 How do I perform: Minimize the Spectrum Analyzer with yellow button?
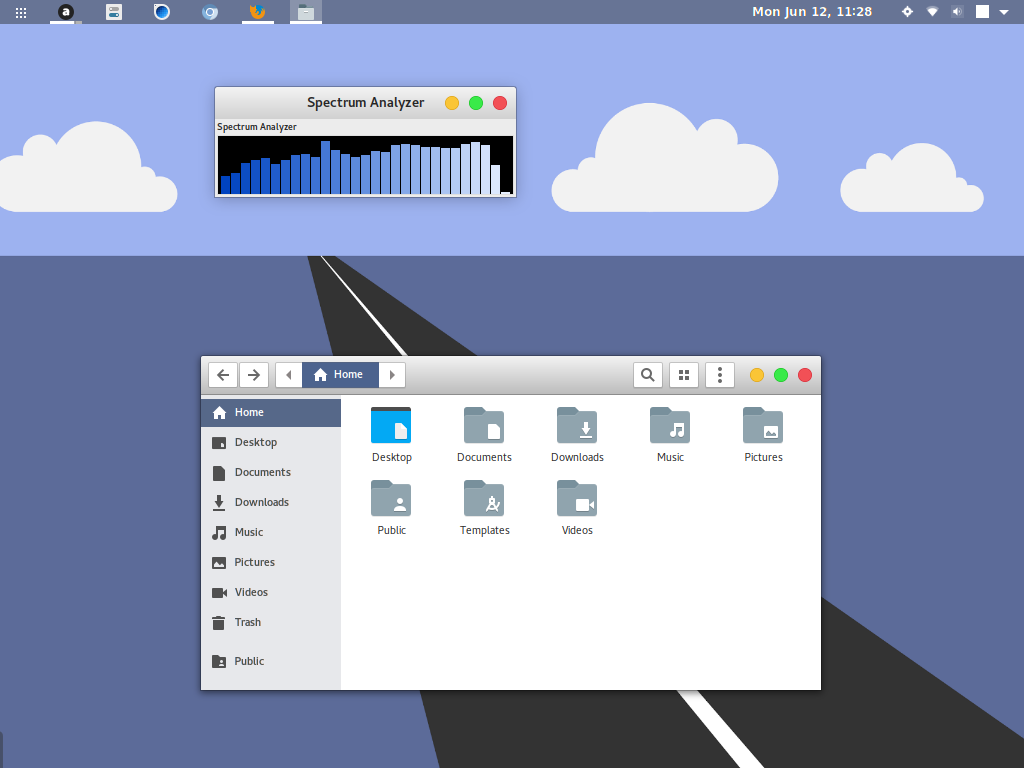452,103
